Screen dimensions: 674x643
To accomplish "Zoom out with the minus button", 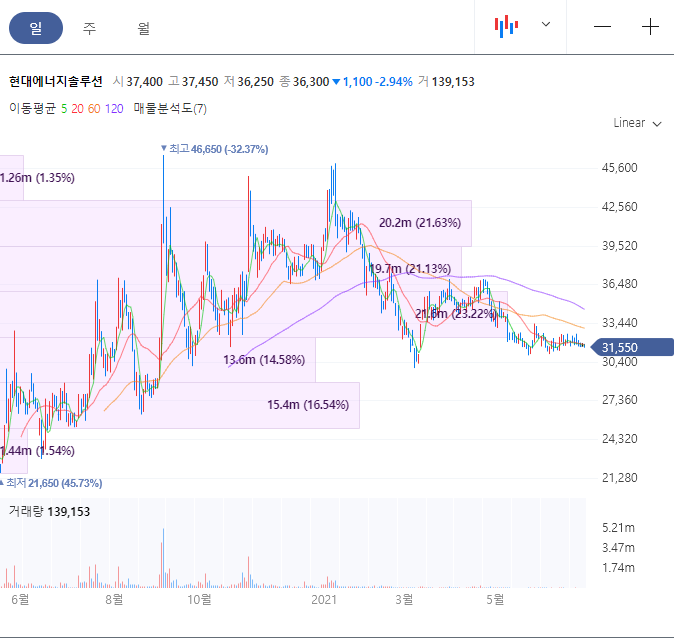I will coord(602,27).
